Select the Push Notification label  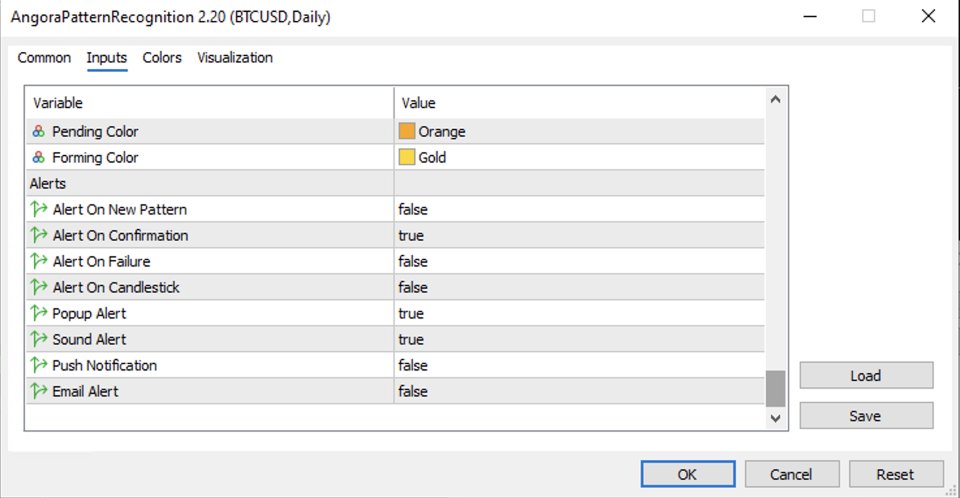coord(105,365)
